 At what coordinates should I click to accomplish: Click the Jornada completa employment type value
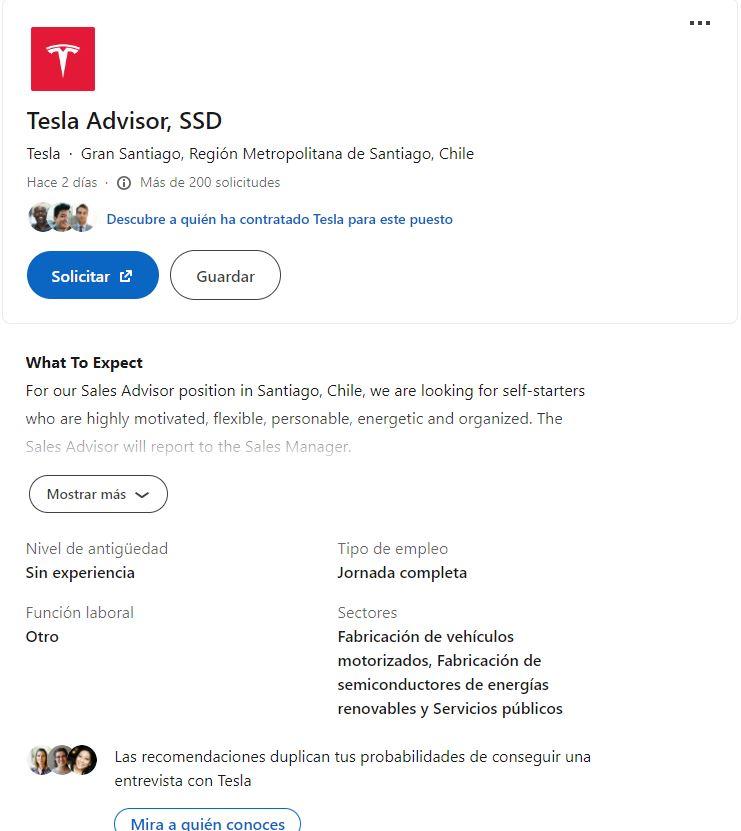coord(402,573)
